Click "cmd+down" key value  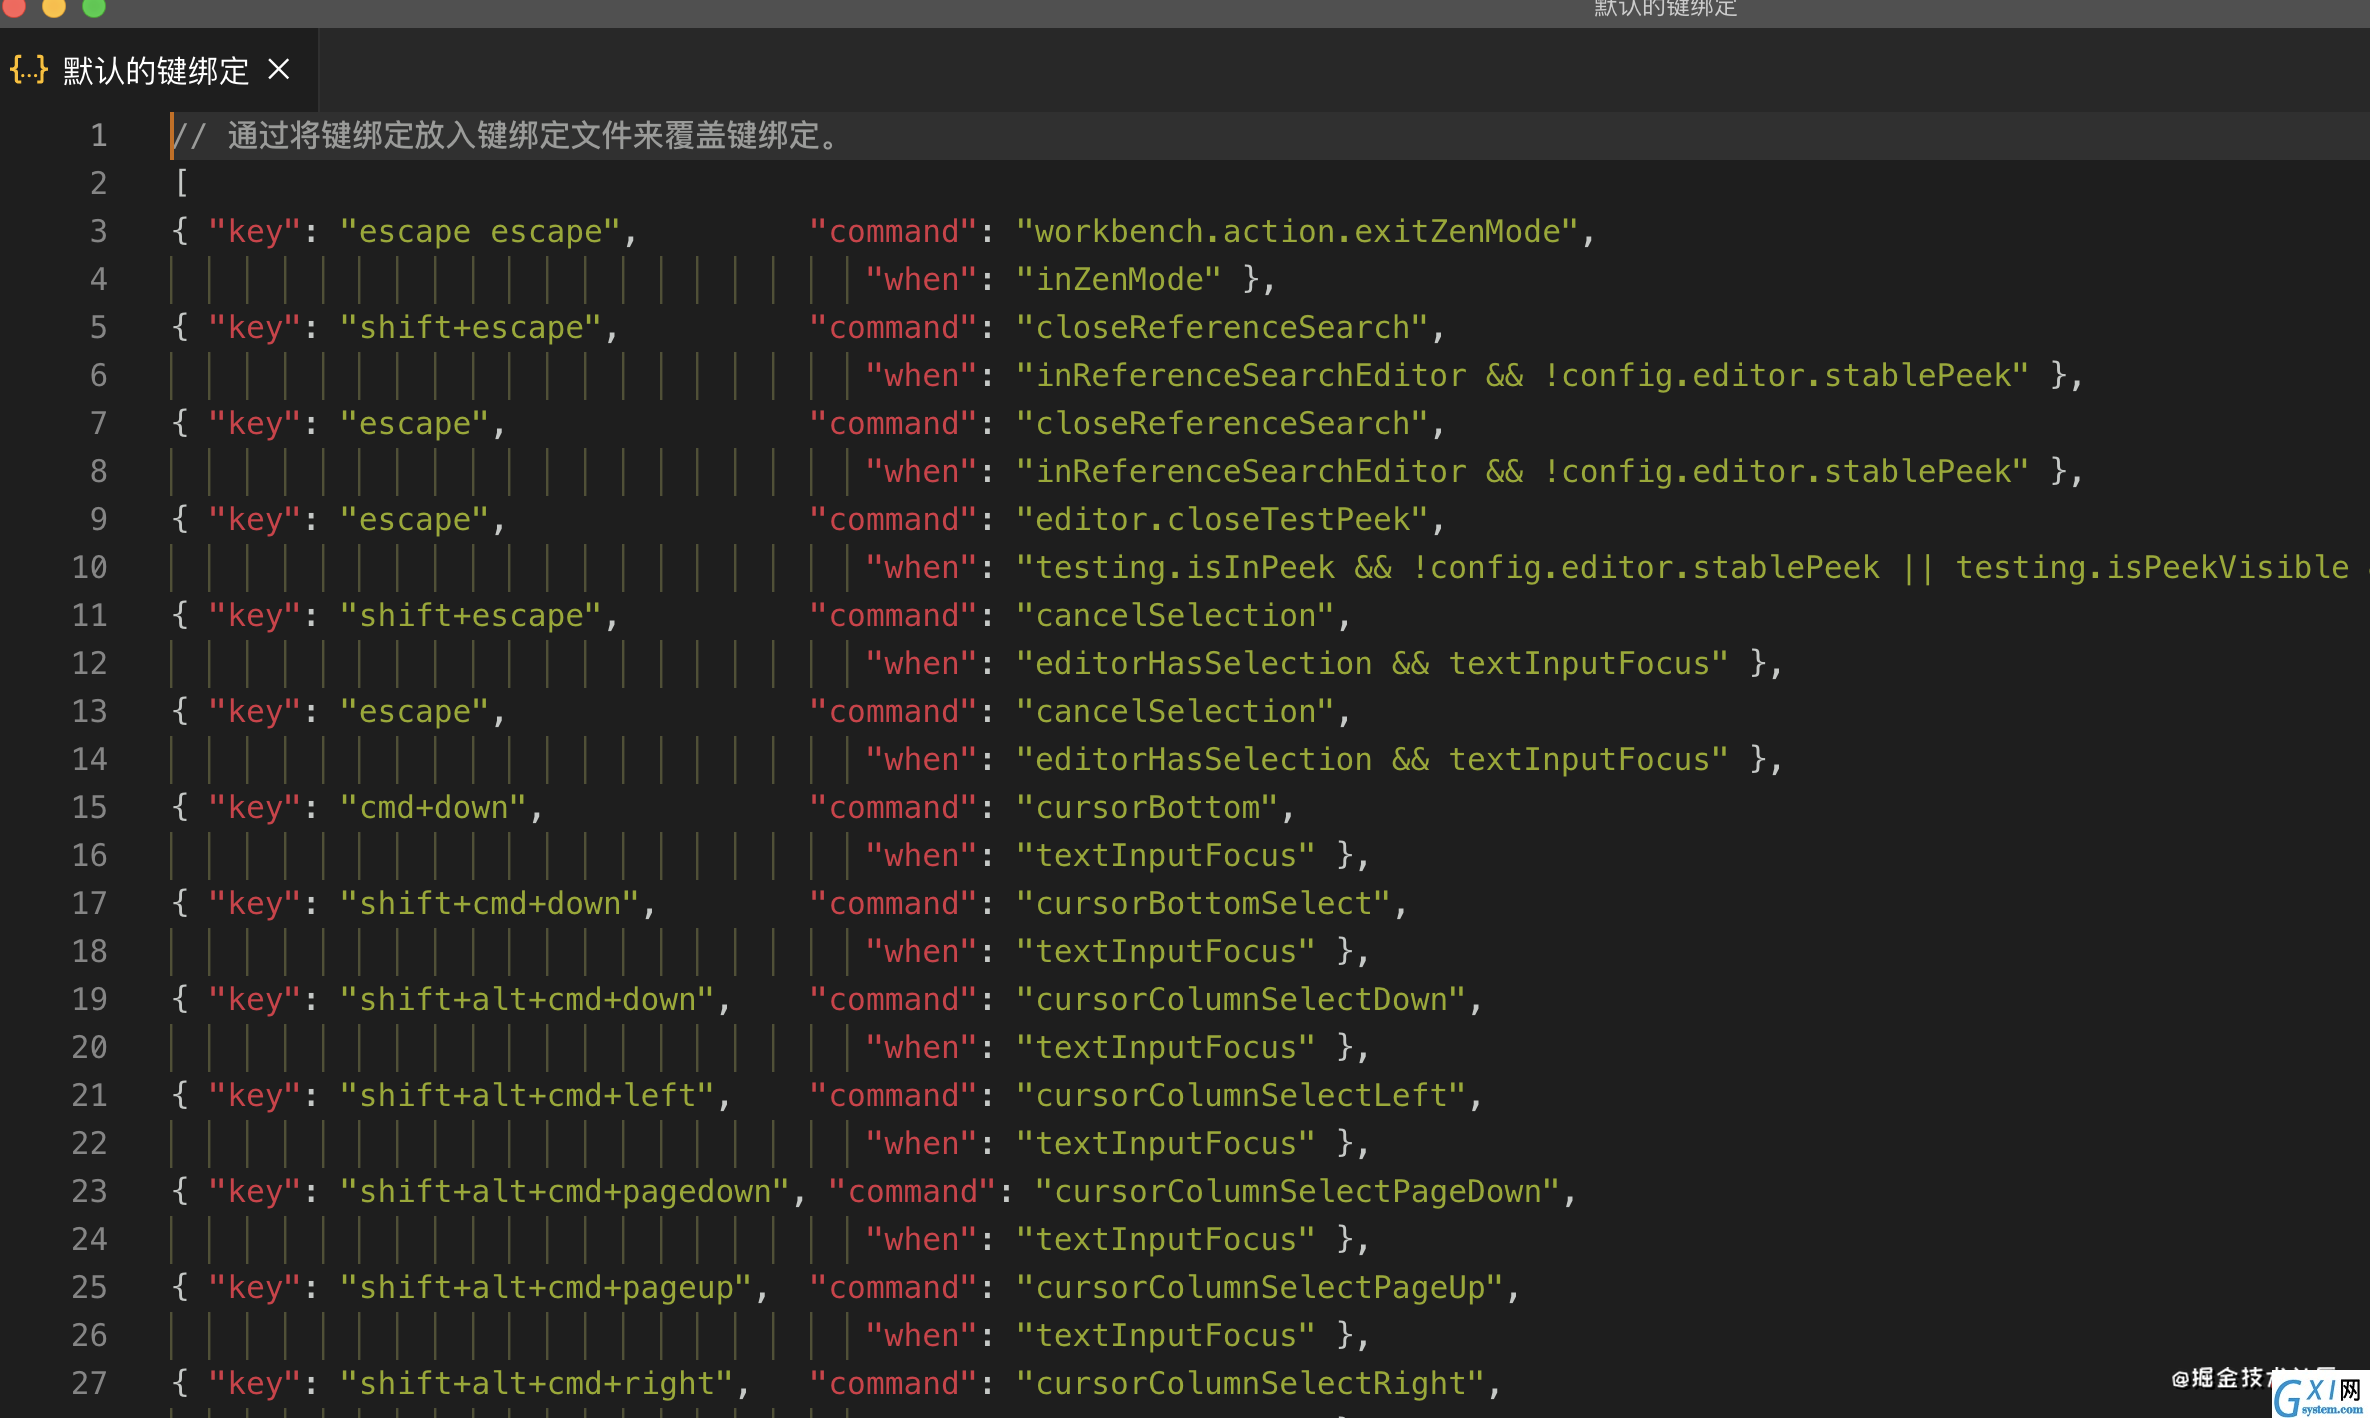[x=433, y=807]
